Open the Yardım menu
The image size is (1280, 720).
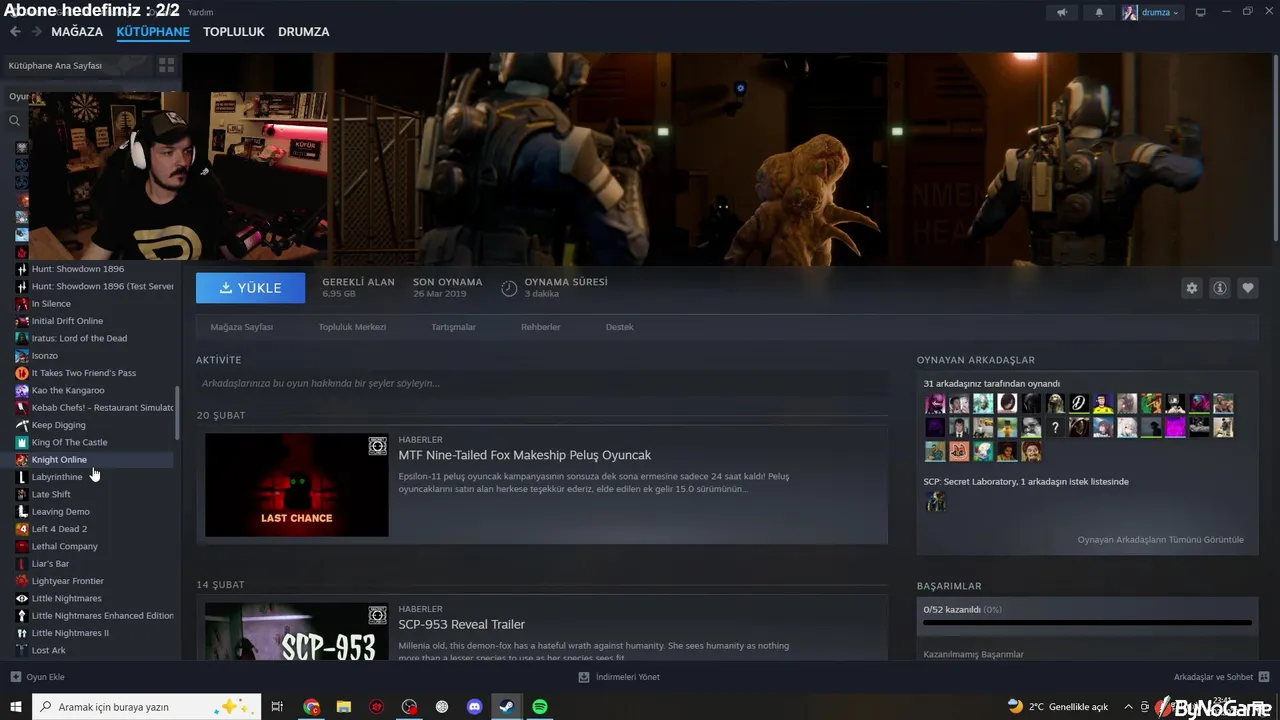tap(201, 12)
